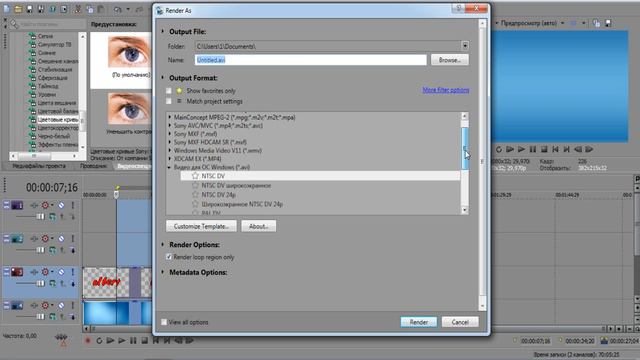Collapse the Output File section
The width and height of the screenshot is (640, 360).
click(x=163, y=31)
